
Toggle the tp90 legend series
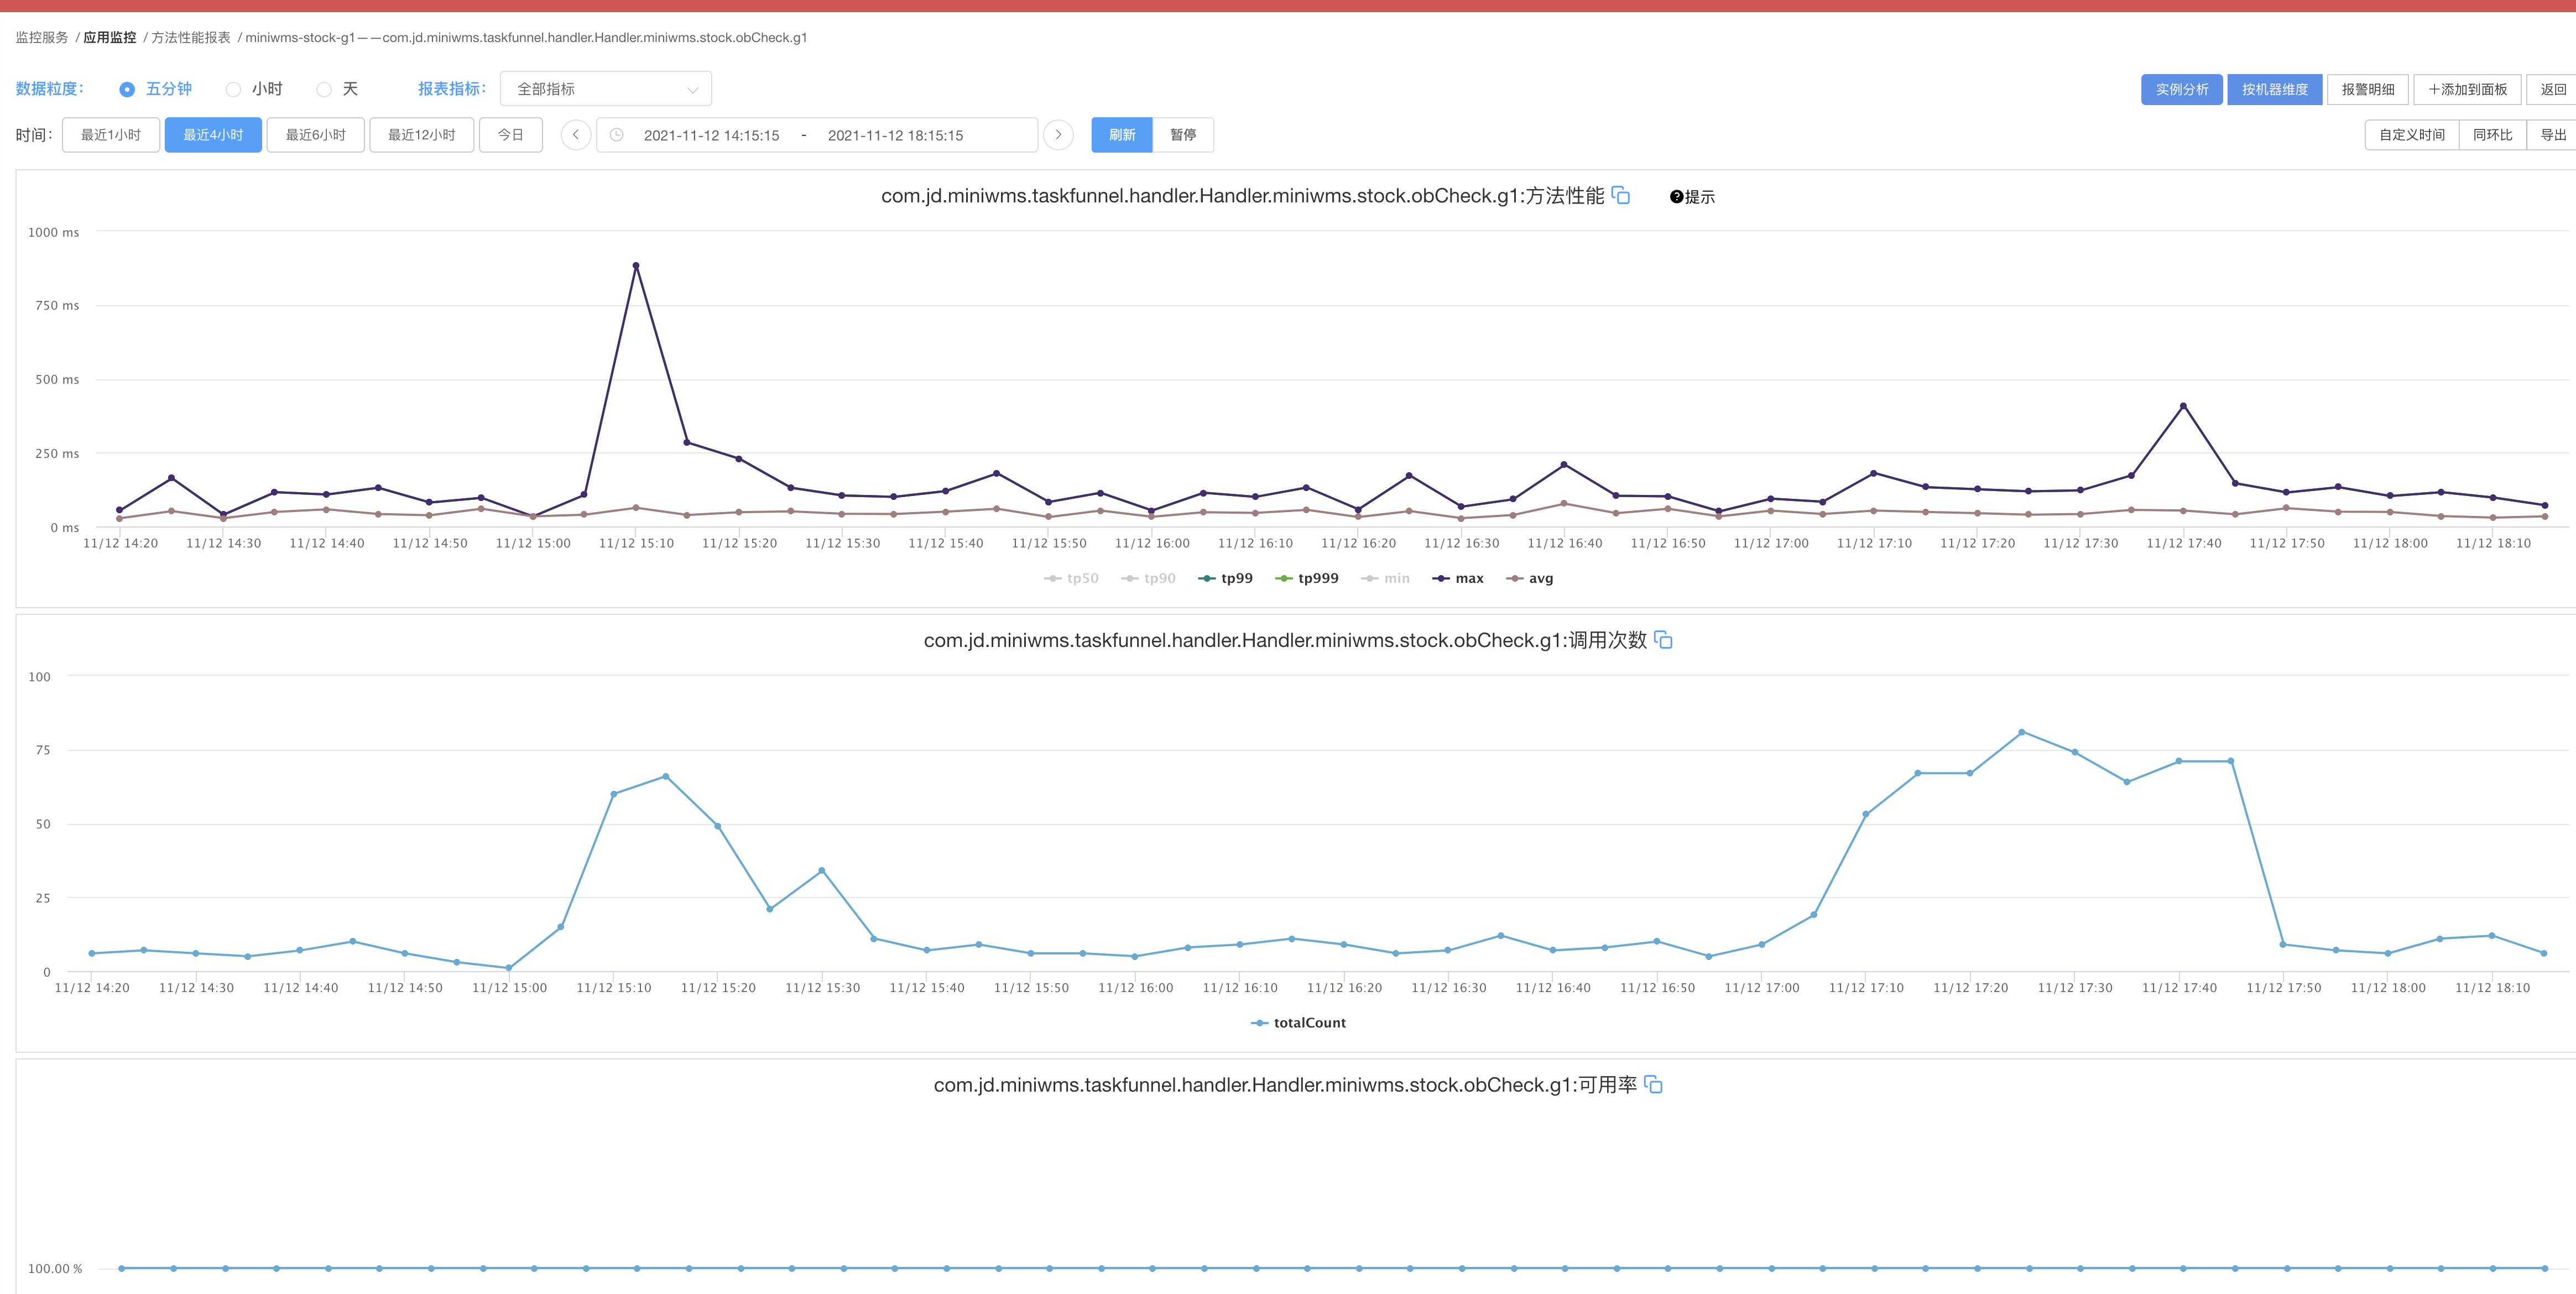coord(1148,578)
